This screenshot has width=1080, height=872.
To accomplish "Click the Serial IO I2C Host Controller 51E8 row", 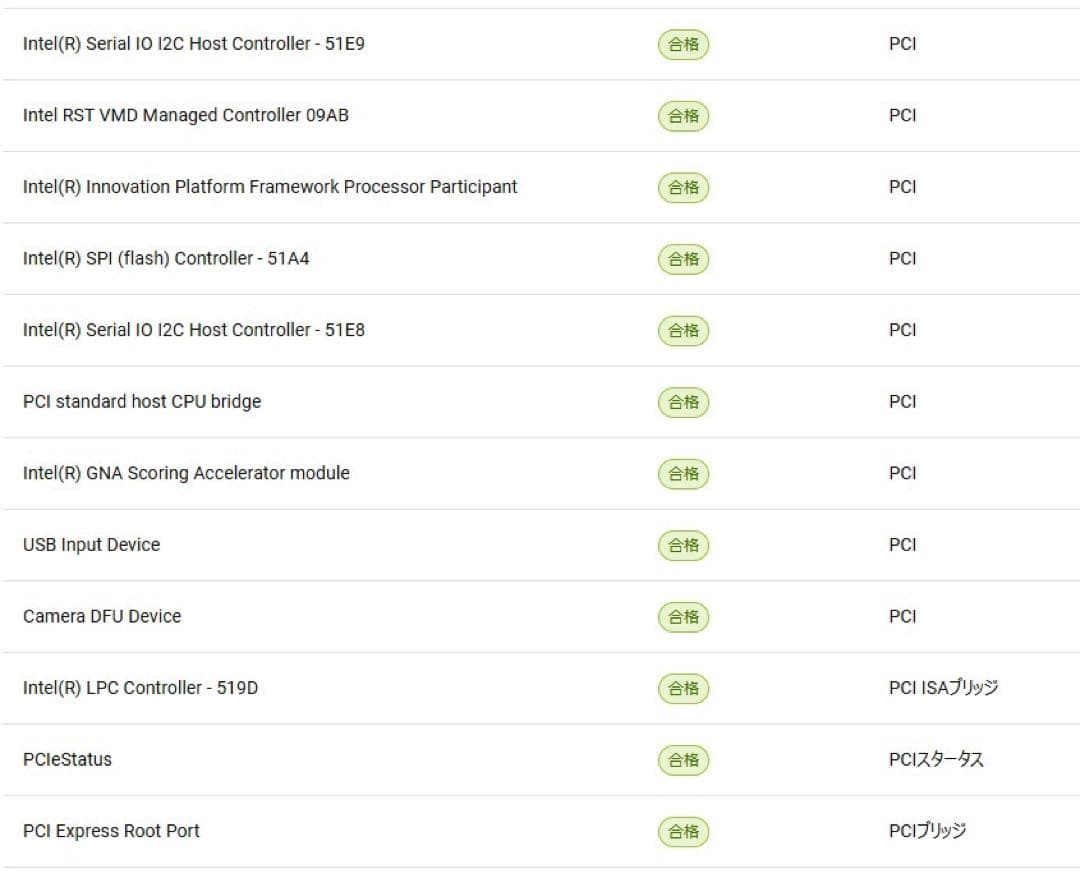I will click(x=193, y=330).
